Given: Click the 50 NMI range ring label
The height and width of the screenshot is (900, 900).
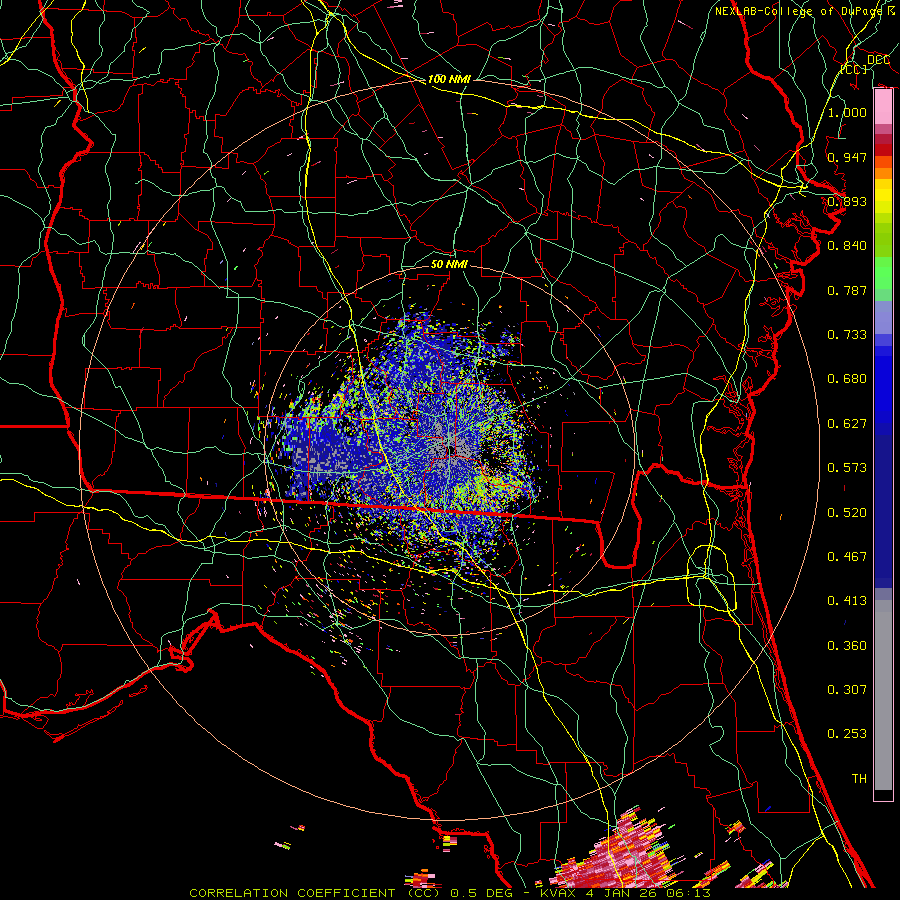Looking at the screenshot, I should (x=449, y=264).
